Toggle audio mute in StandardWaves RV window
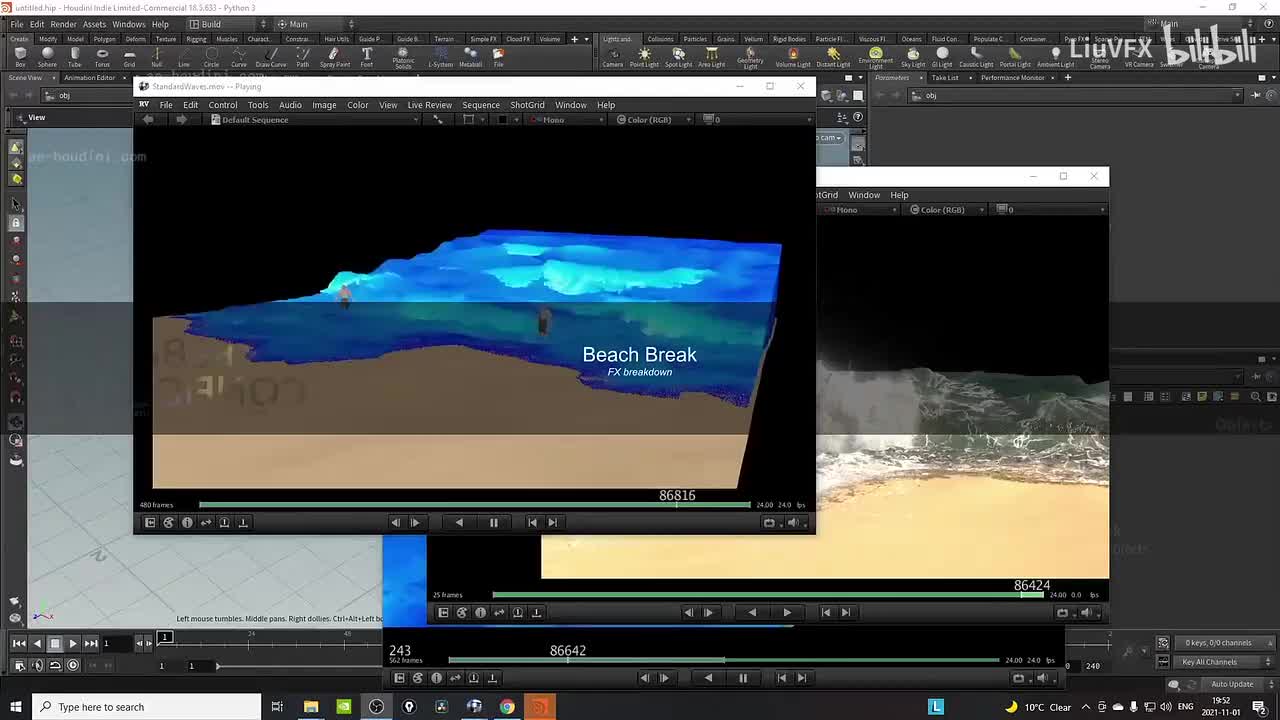 coord(793,522)
